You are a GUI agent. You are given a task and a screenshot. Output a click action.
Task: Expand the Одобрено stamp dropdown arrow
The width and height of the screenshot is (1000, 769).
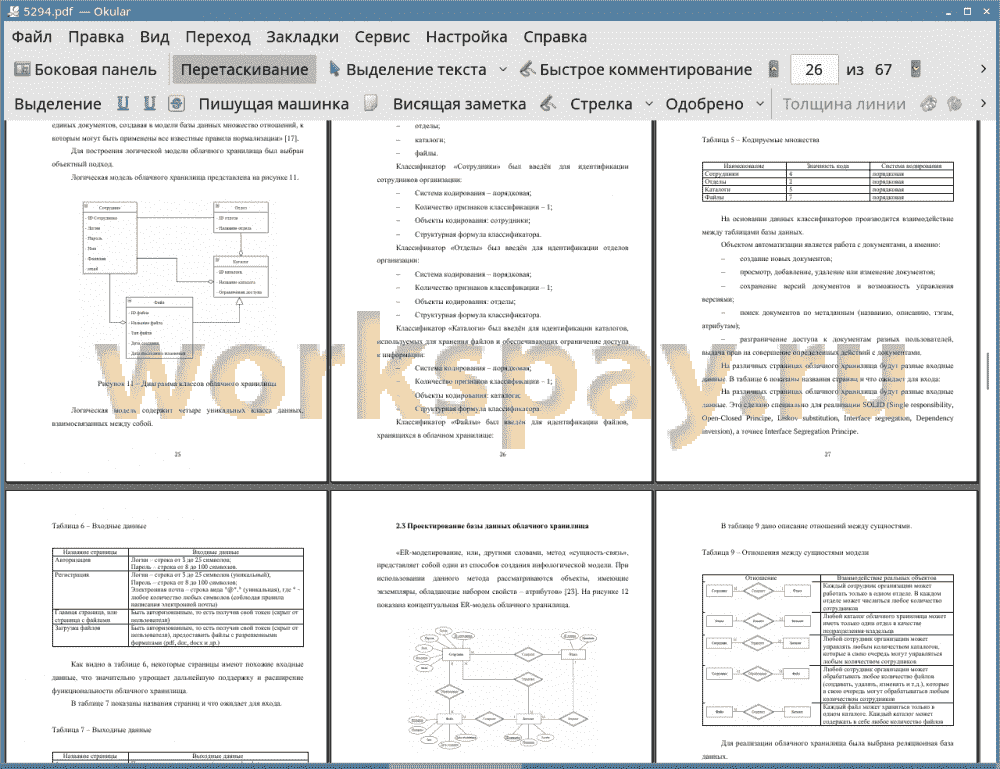(x=760, y=104)
